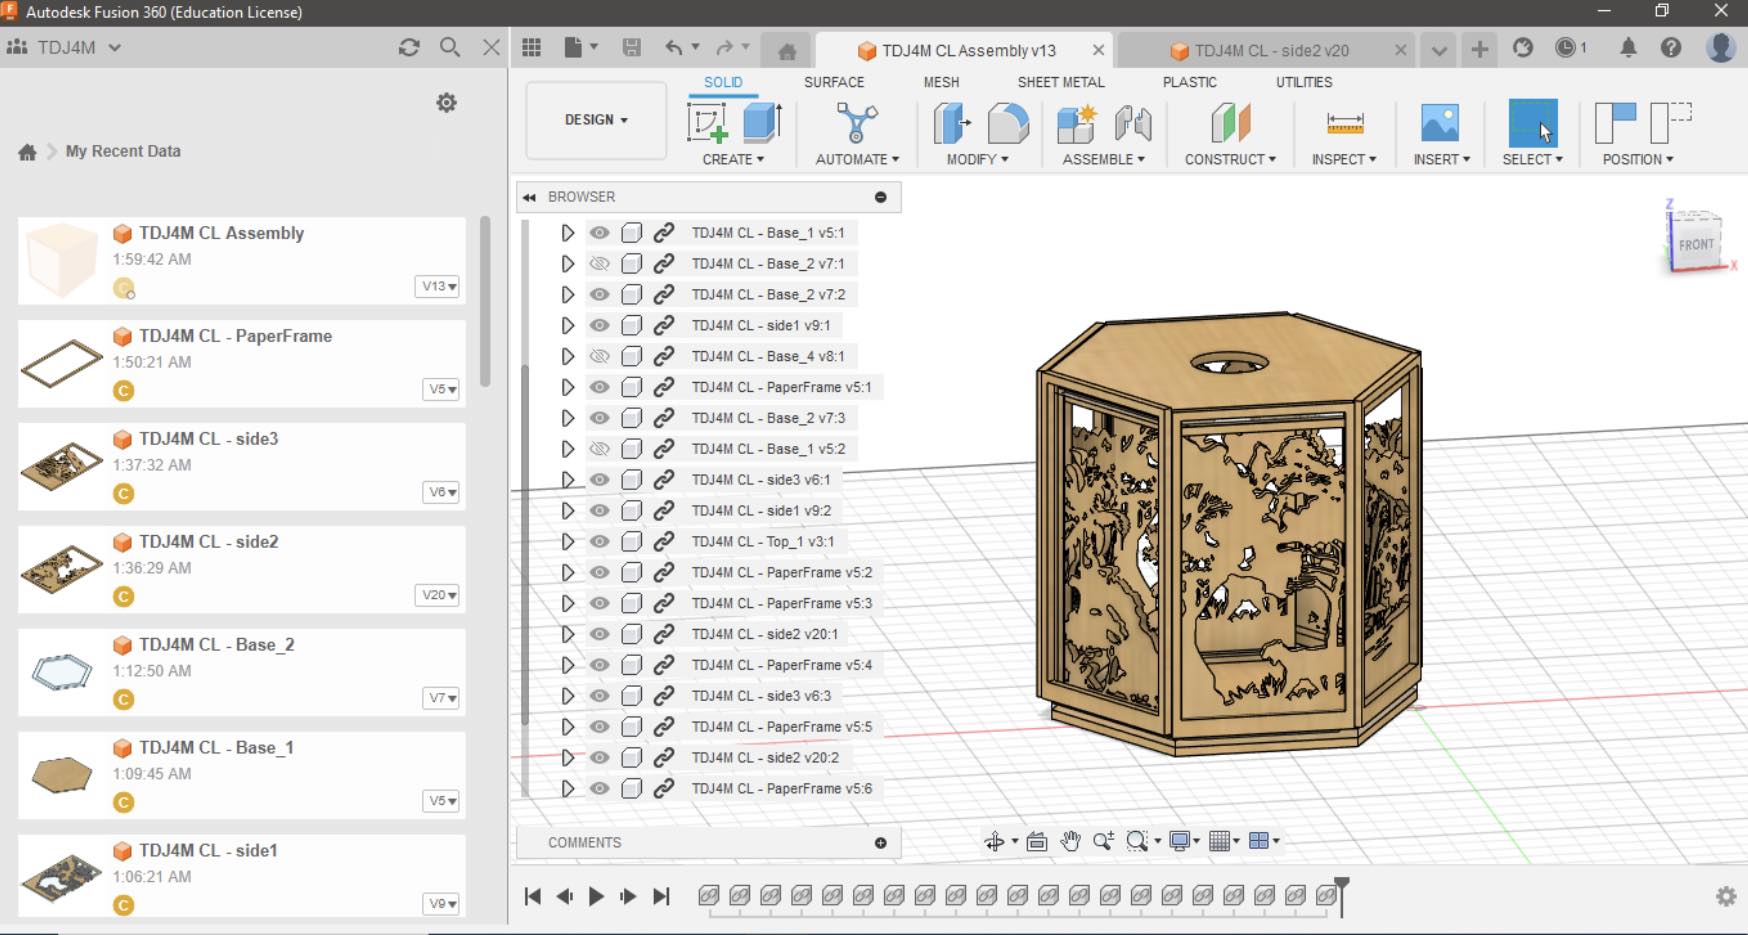This screenshot has height=935, width=1748.
Task: Click the Home view tab icon
Action: tap(787, 51)
